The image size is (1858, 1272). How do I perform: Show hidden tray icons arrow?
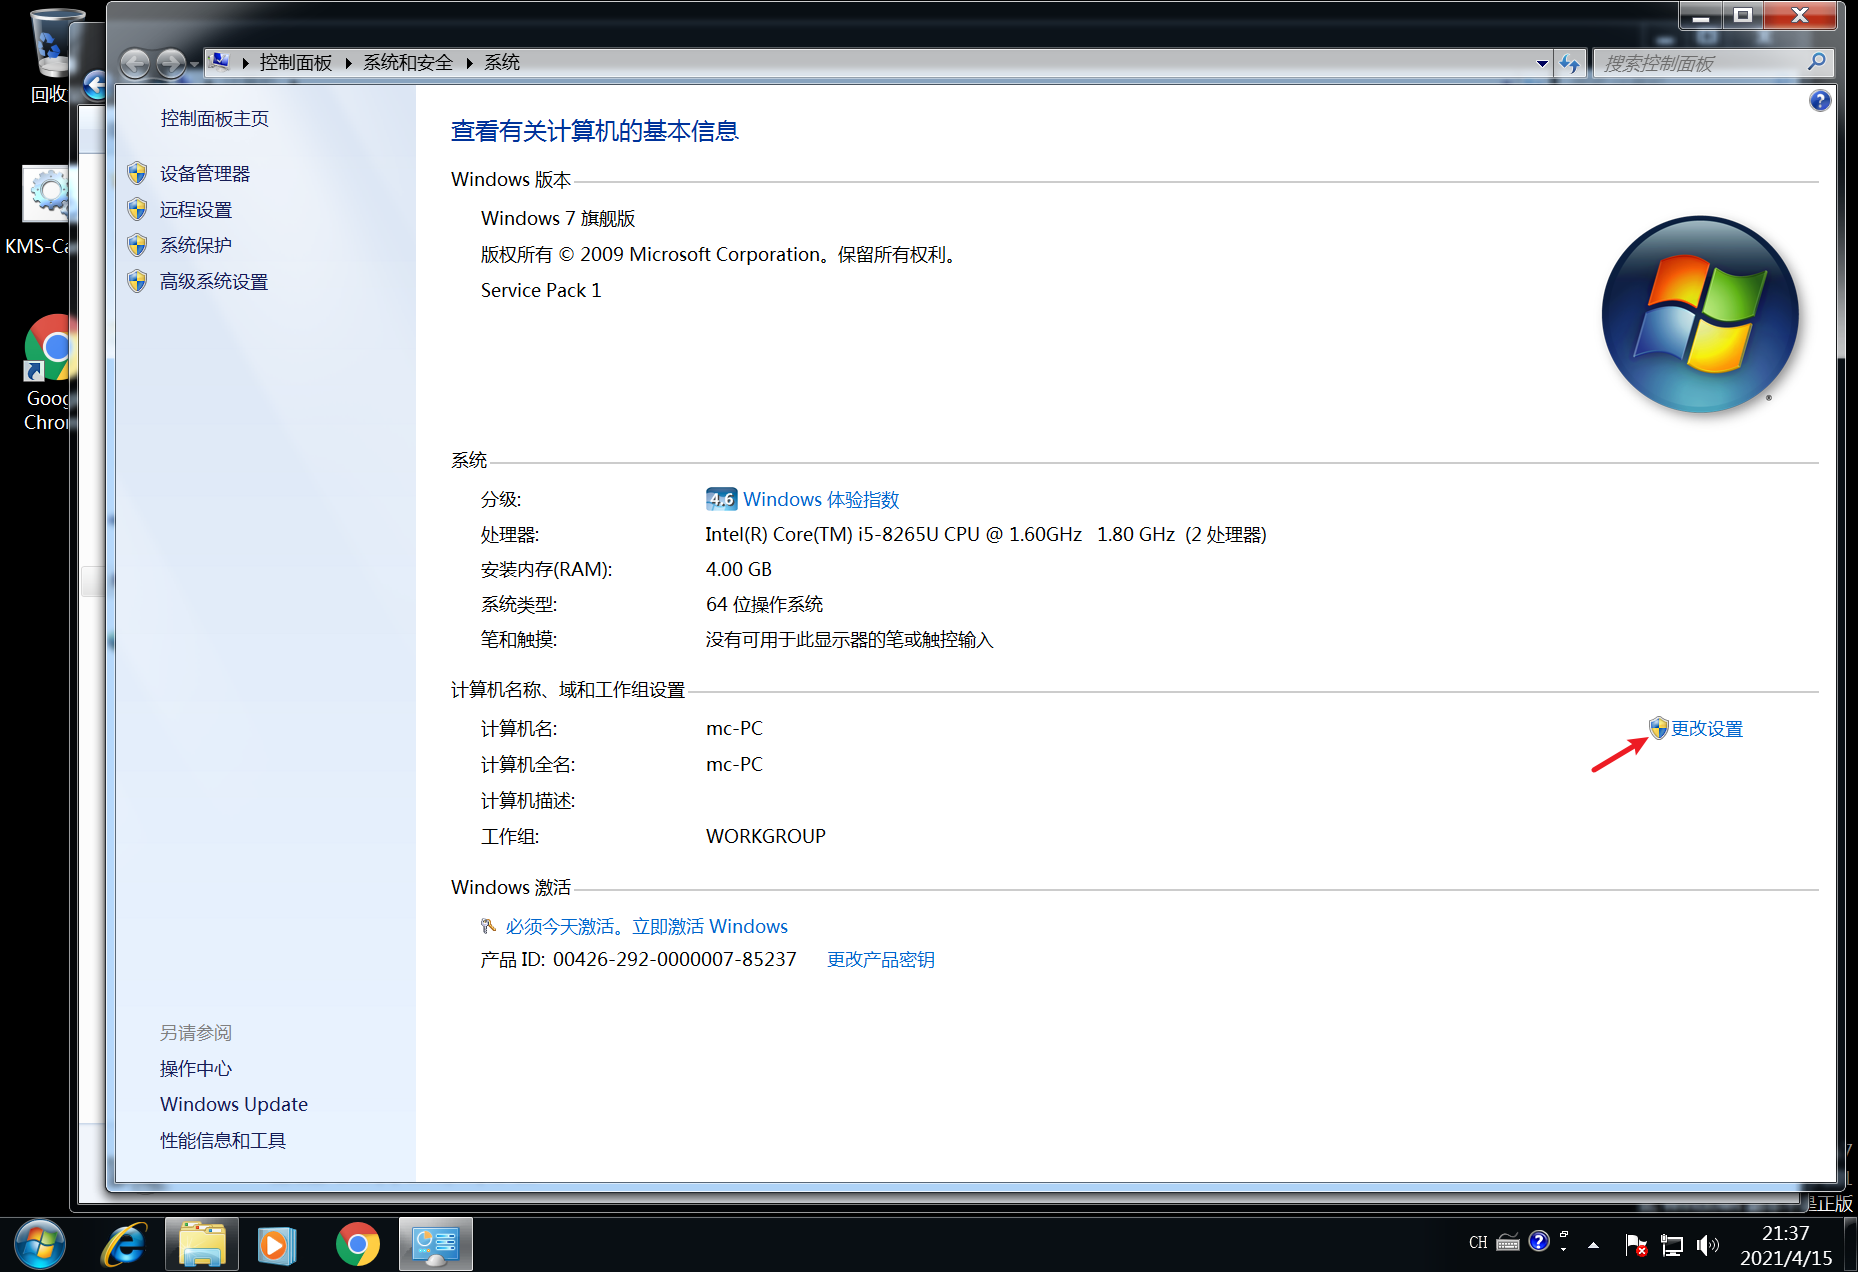coord(1594,1245)
